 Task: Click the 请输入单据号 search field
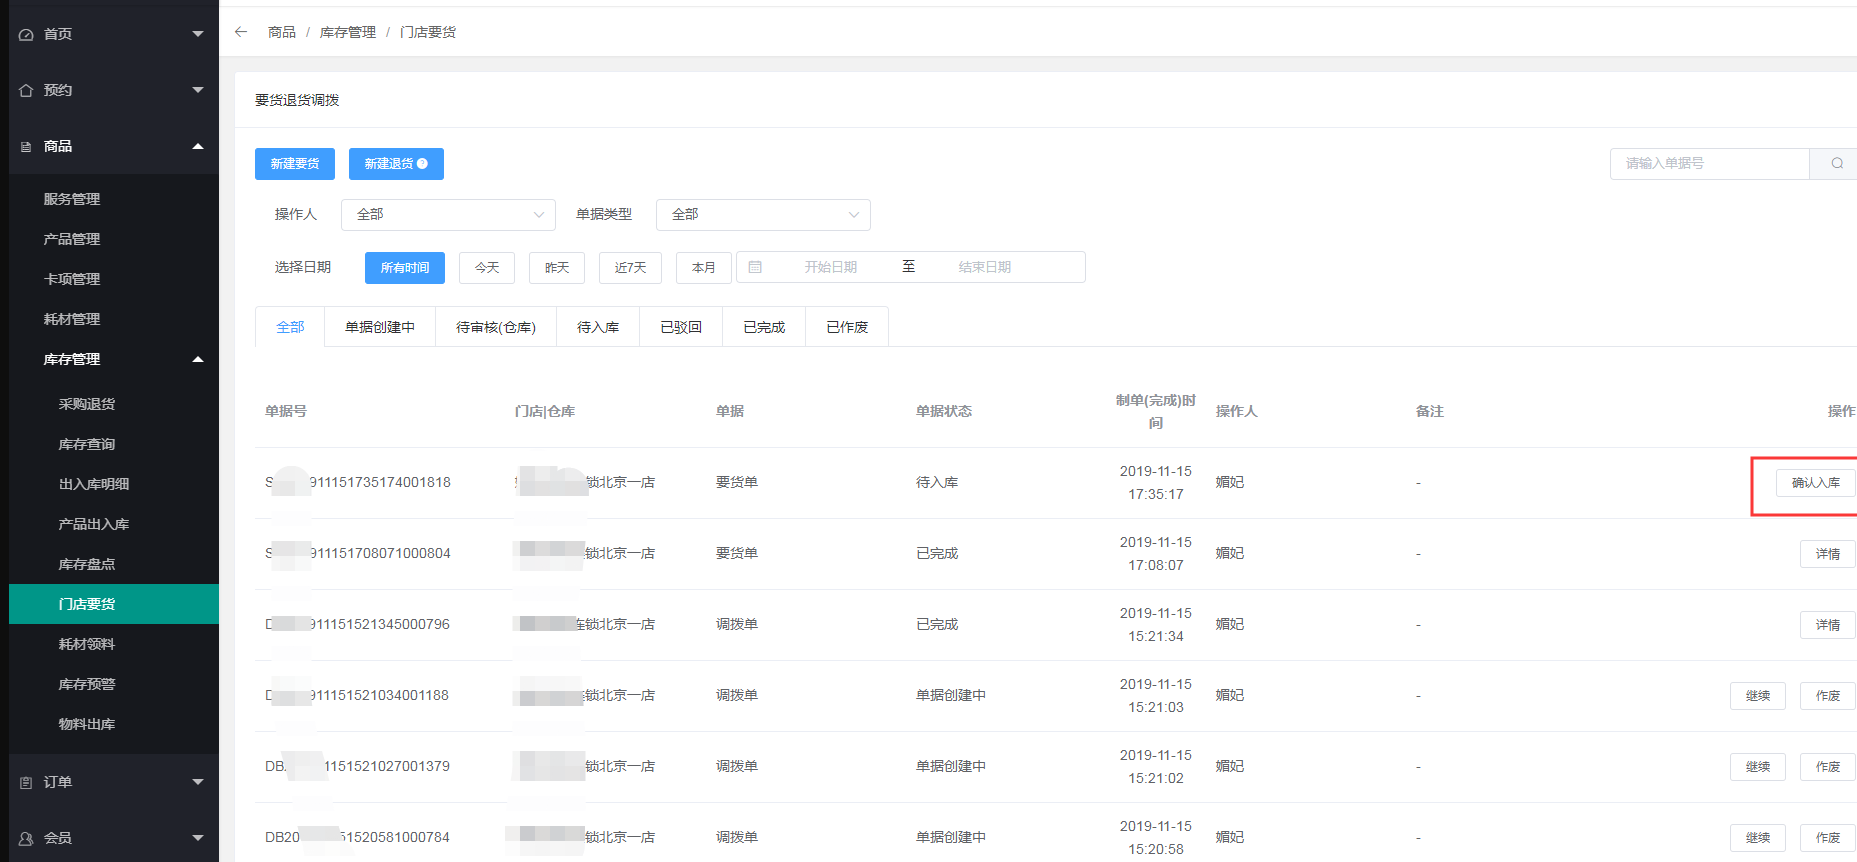1710,163
